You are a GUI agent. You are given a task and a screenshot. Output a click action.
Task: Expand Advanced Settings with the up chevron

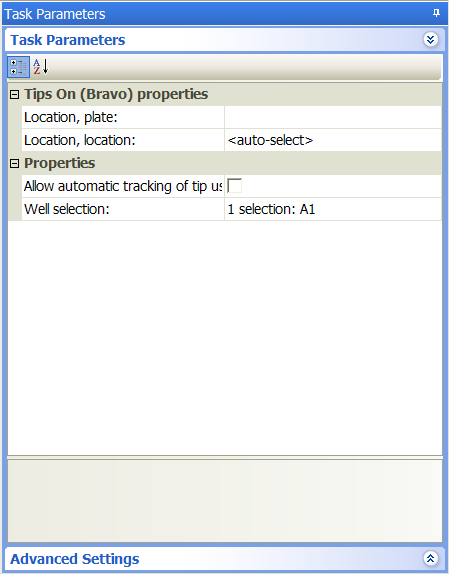tap(431, 558)
